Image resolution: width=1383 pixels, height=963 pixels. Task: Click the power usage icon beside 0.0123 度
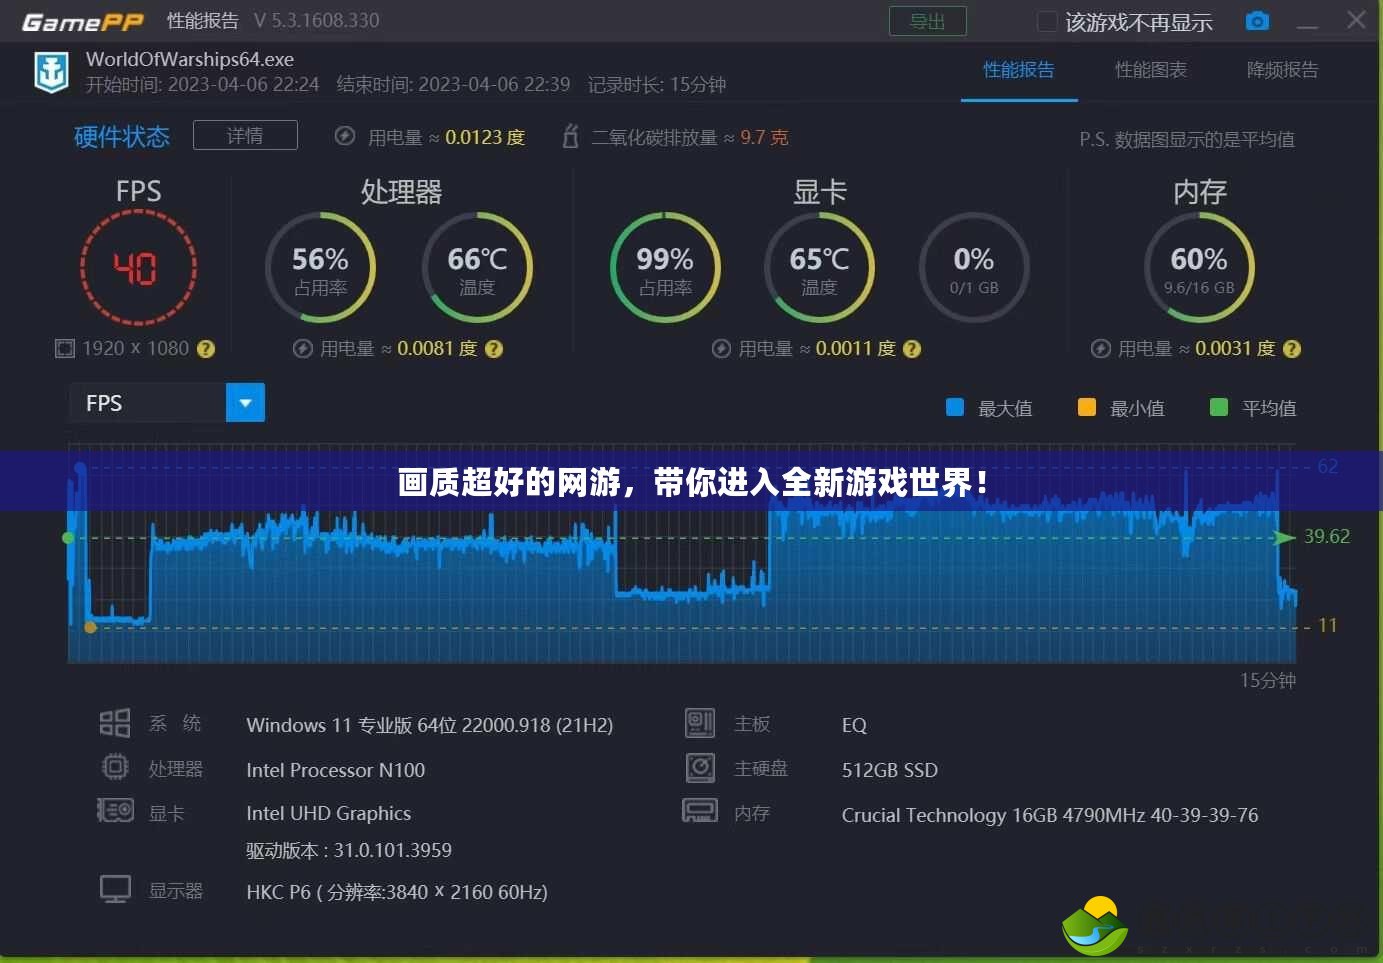[345, 136]
